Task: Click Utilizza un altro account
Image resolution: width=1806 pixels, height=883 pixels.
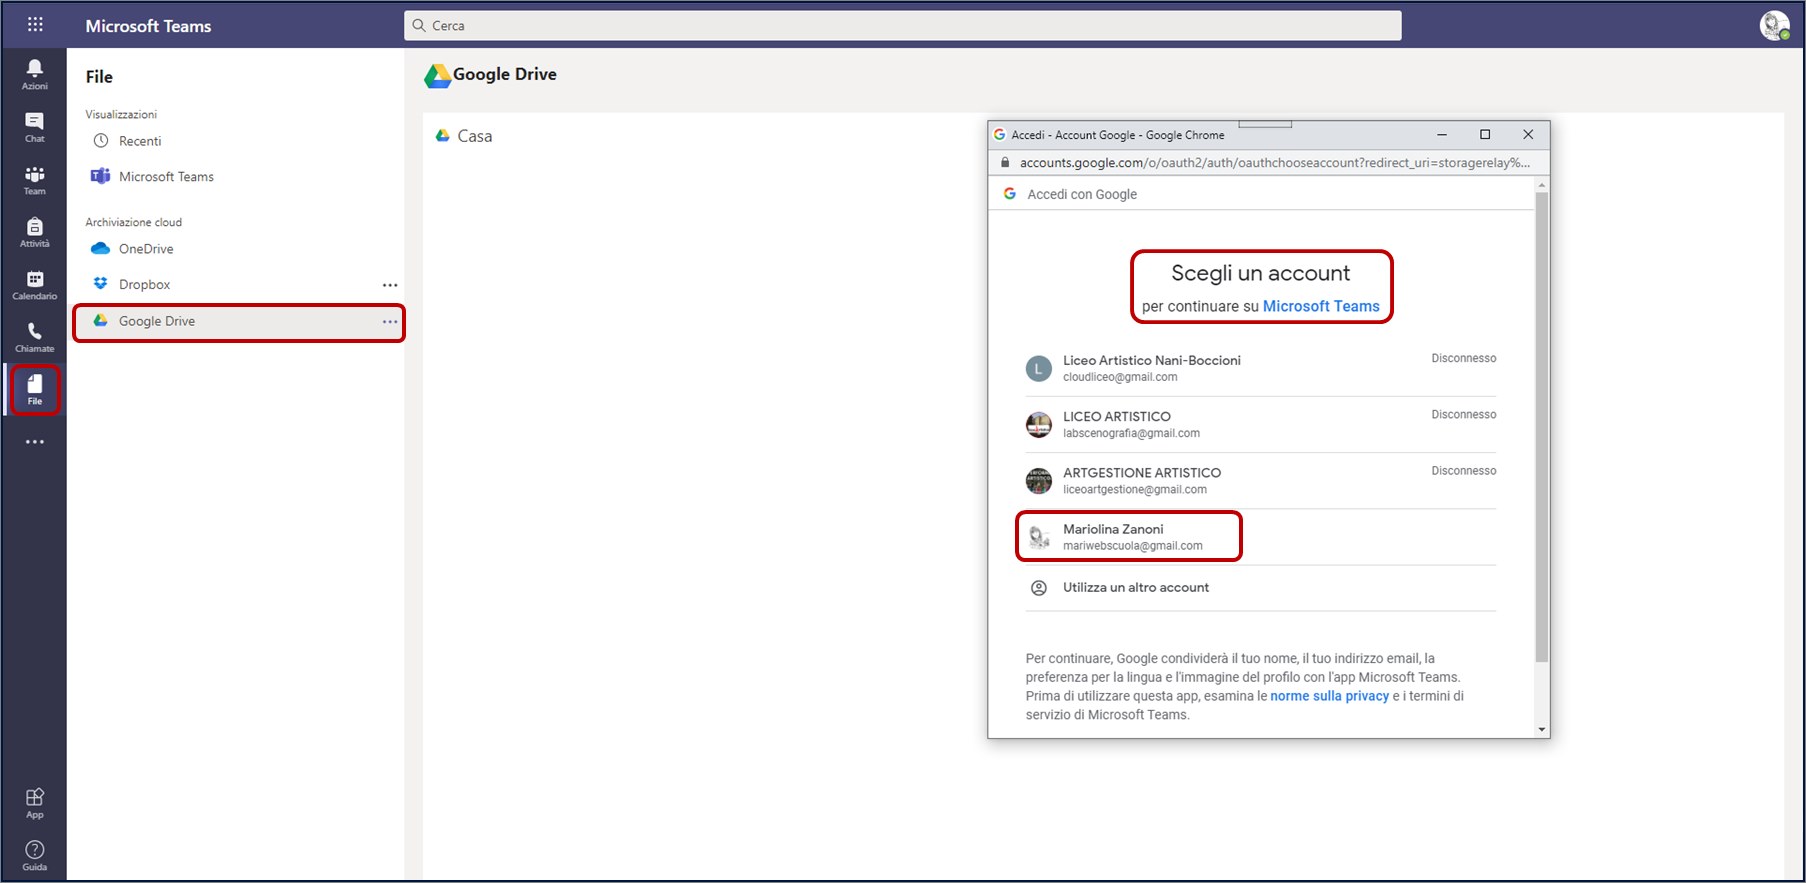Action: (1260, 588)
